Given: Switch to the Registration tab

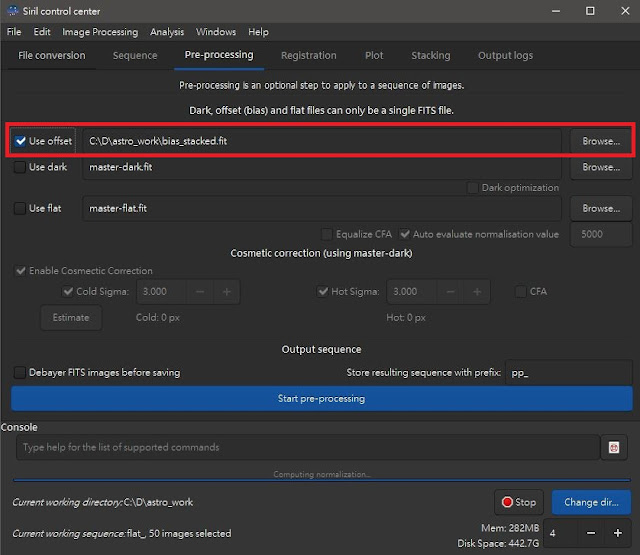Looking at the screenshot, I should (x=309, y=56).
